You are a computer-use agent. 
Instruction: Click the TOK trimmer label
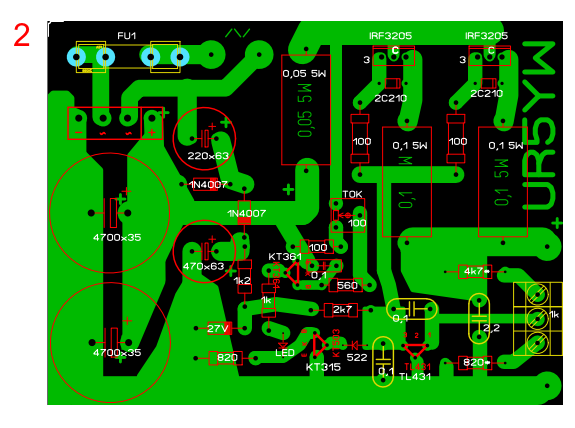(352, 194)
